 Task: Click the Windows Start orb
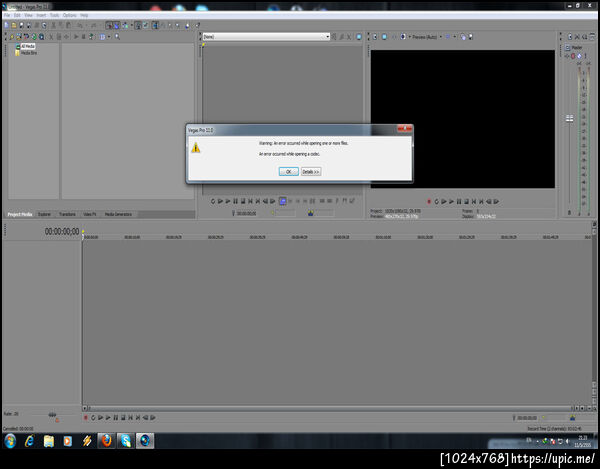(10, 441)
